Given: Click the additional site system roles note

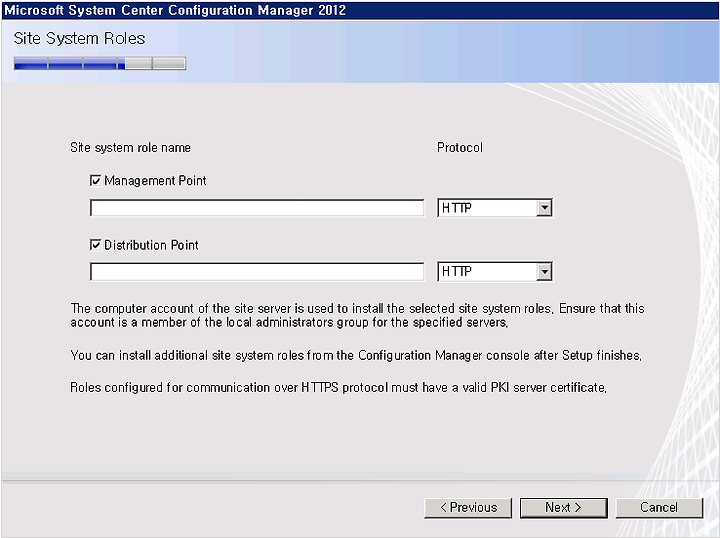Looking at the screenshot, I should pos(356,356).
